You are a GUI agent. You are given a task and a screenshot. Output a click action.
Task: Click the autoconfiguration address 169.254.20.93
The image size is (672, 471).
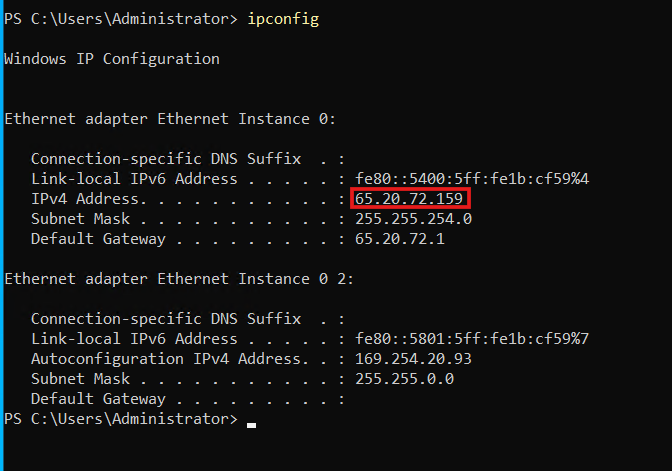pos(413,359)
